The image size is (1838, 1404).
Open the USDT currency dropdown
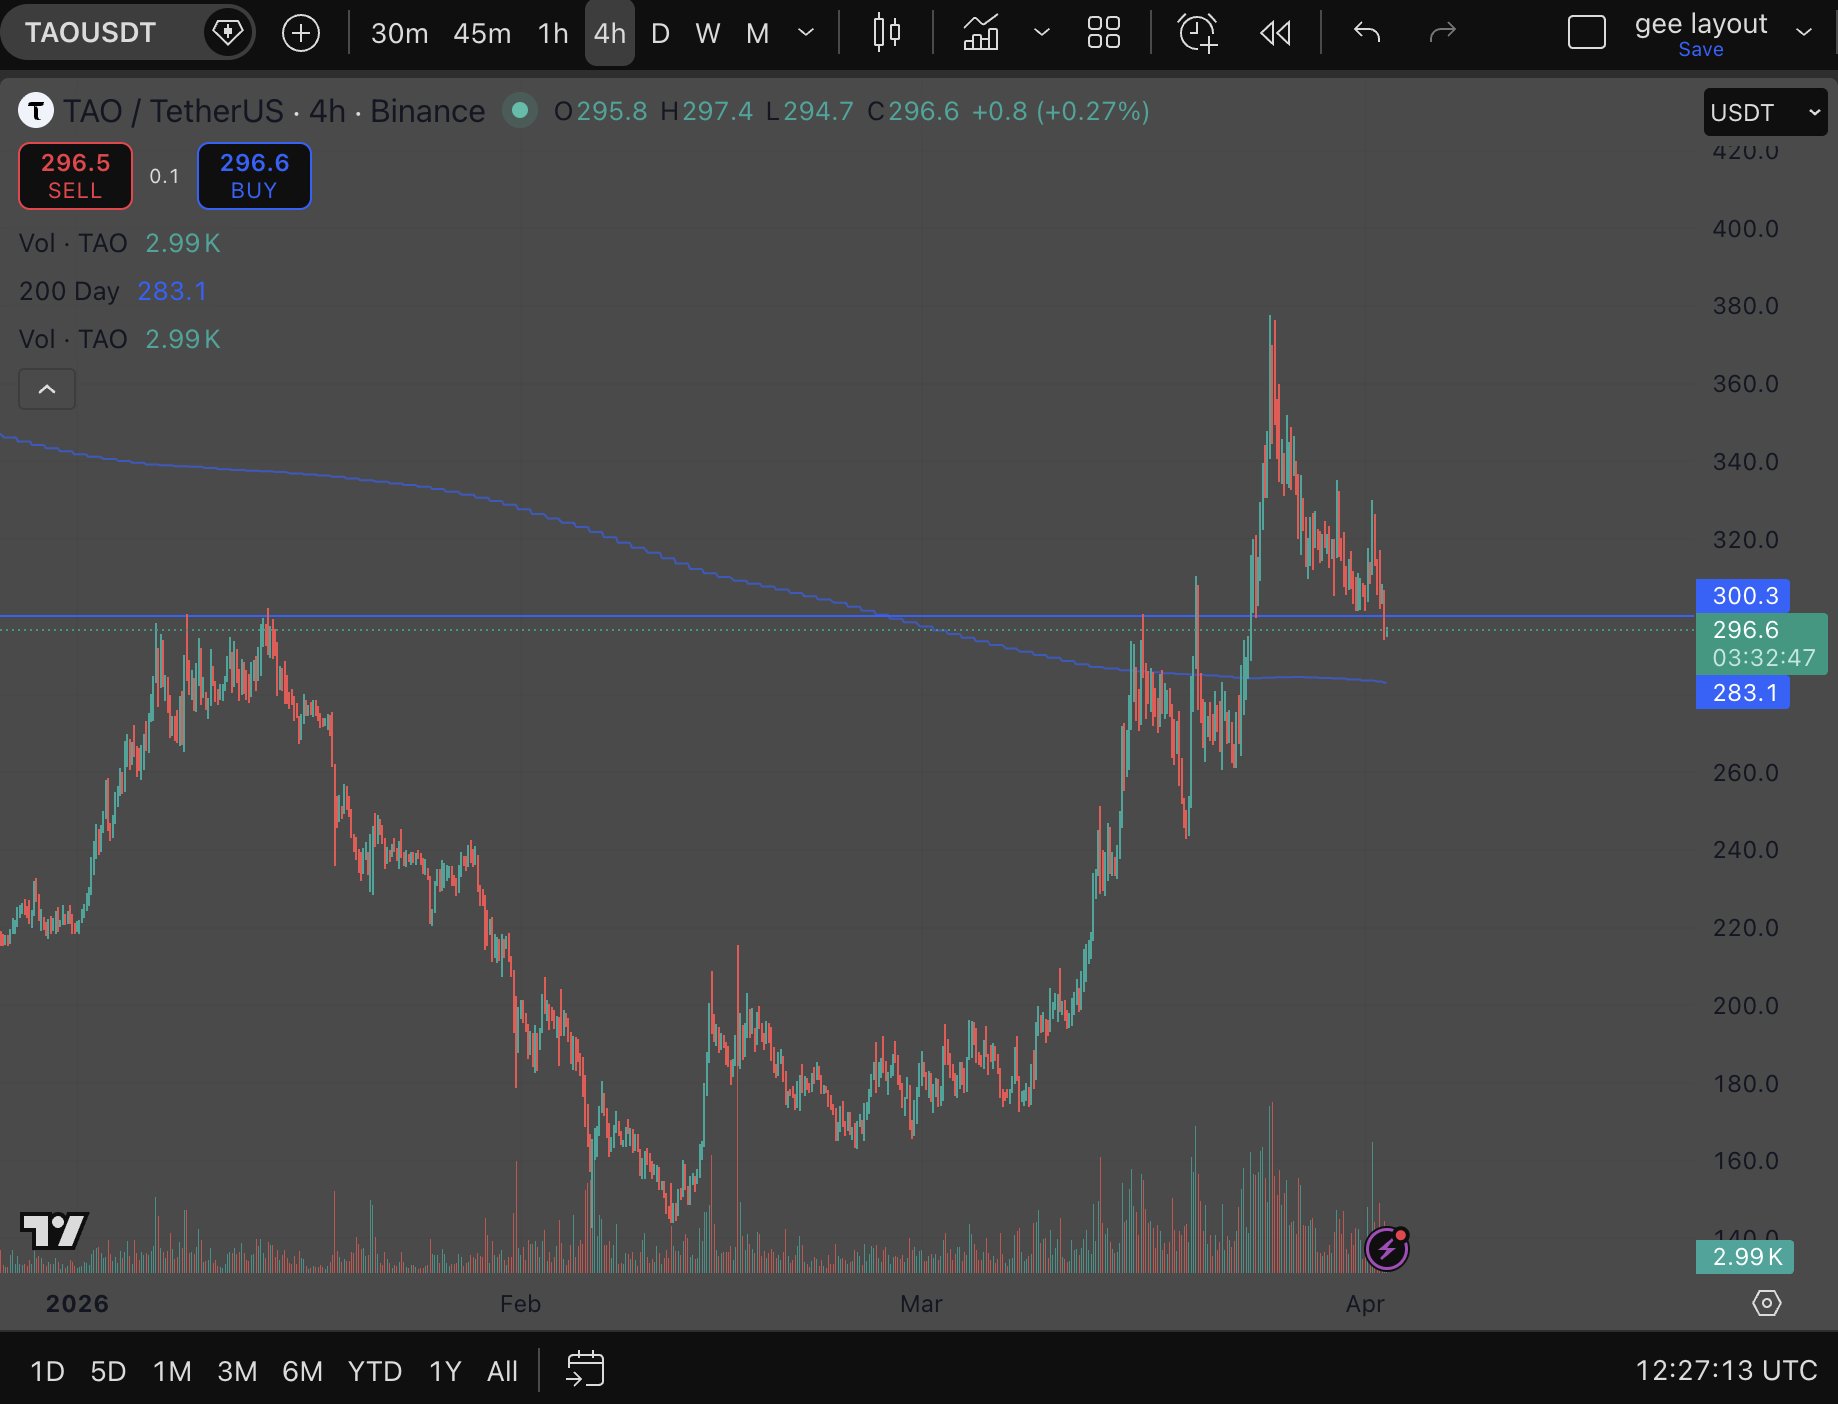(x=1764, y=112)
